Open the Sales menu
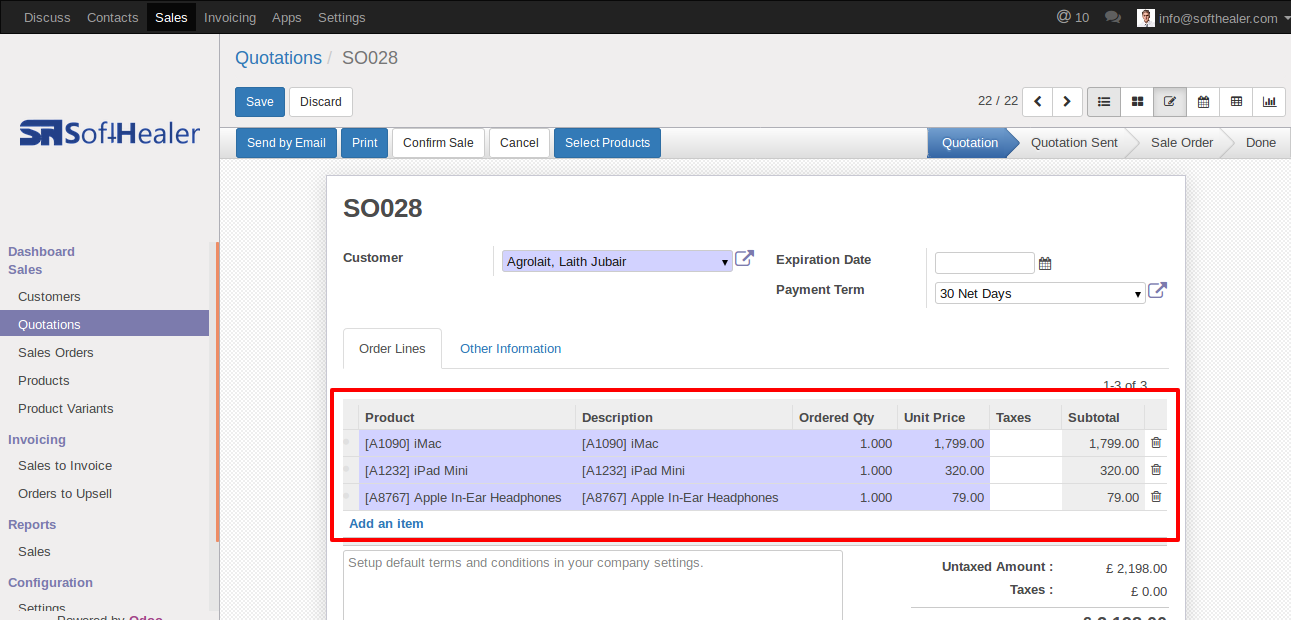This screenshot has height=620, width=1291. (171, 18)
